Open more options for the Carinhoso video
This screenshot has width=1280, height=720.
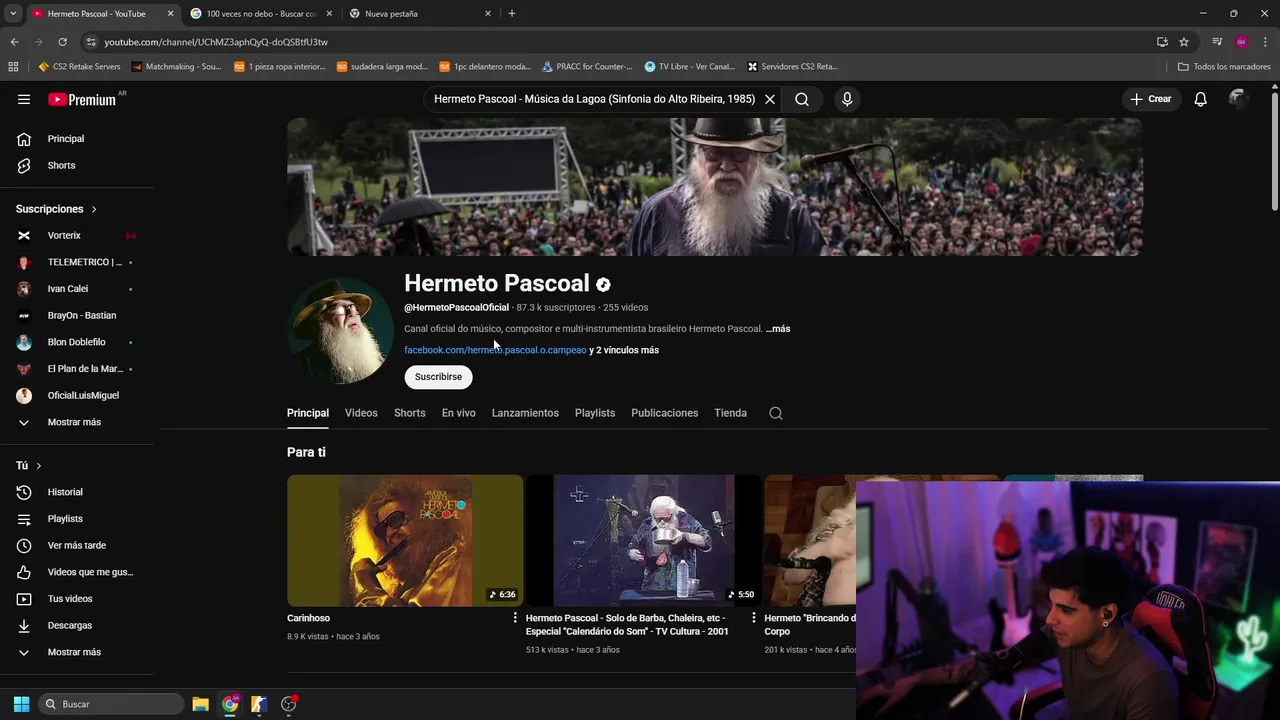[516, 618]
